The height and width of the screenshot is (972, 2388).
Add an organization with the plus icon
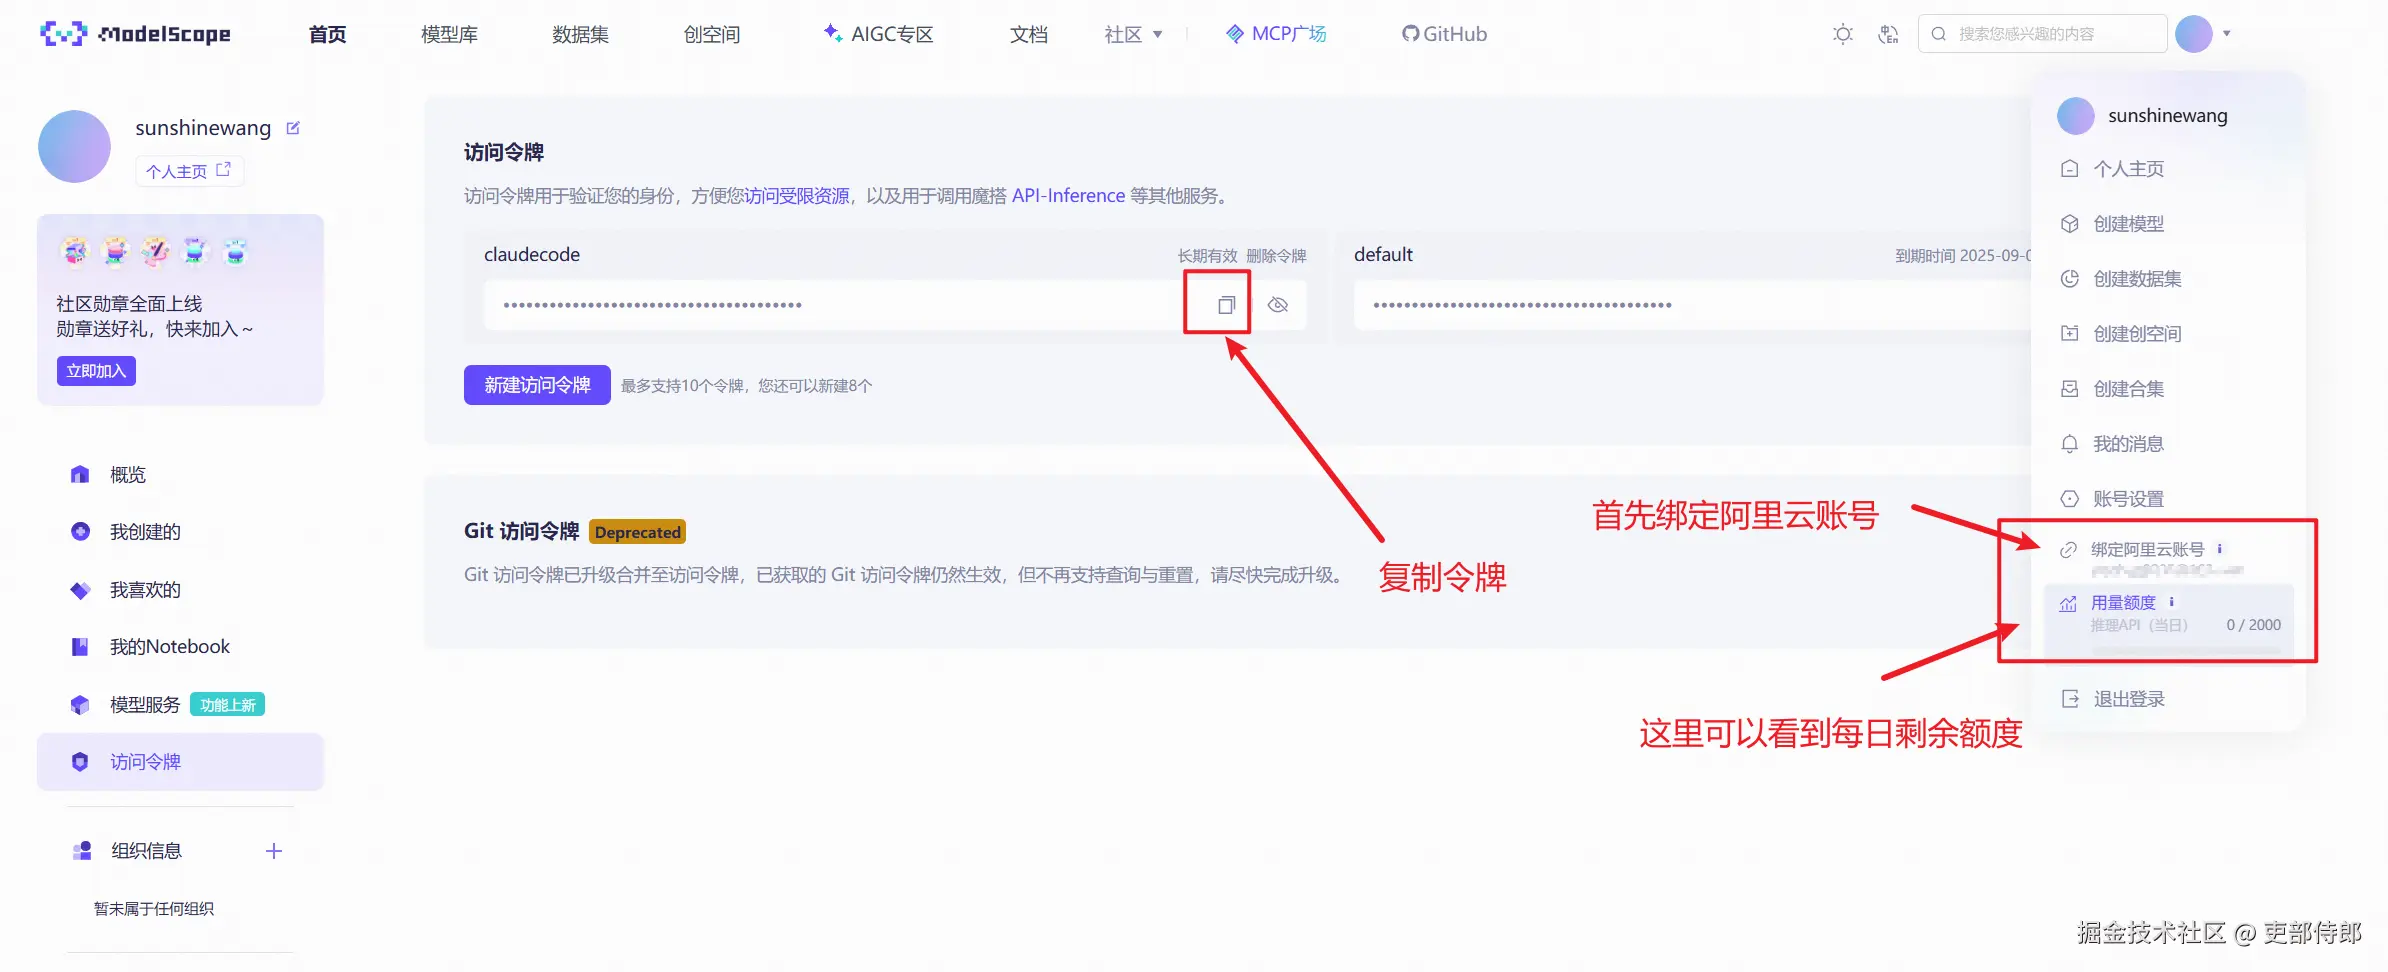pyautogui.click(x=274, y=851)
